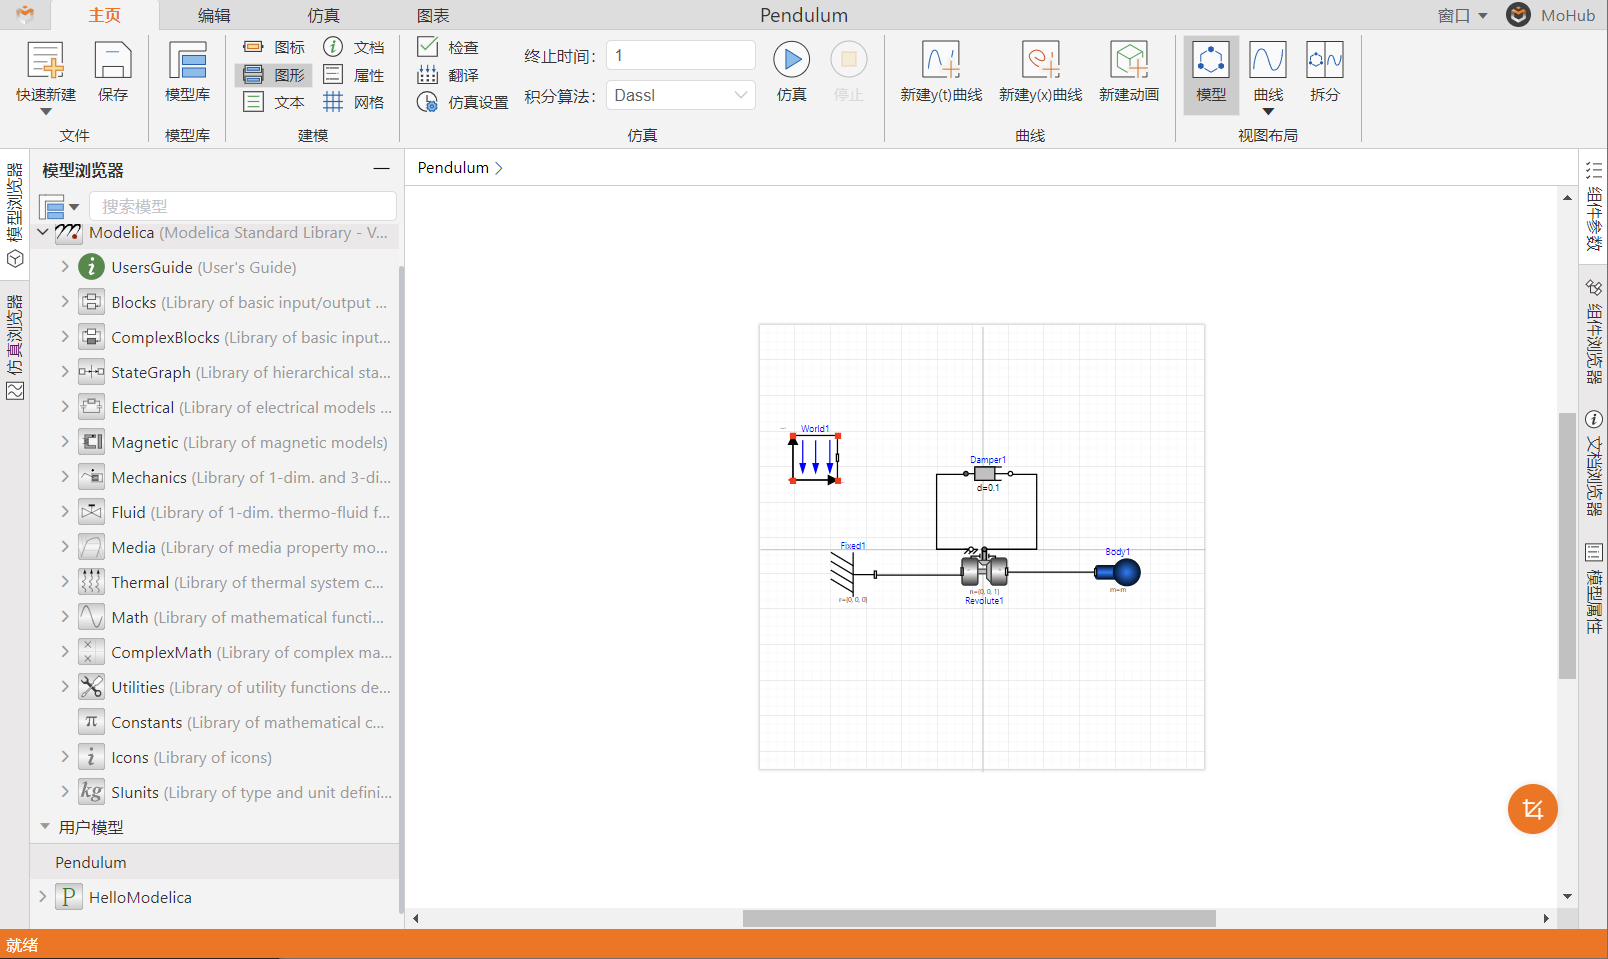Select the SIunits library icon
The width and height of the screenshot is (1608, 959).
tap(91, 792)
